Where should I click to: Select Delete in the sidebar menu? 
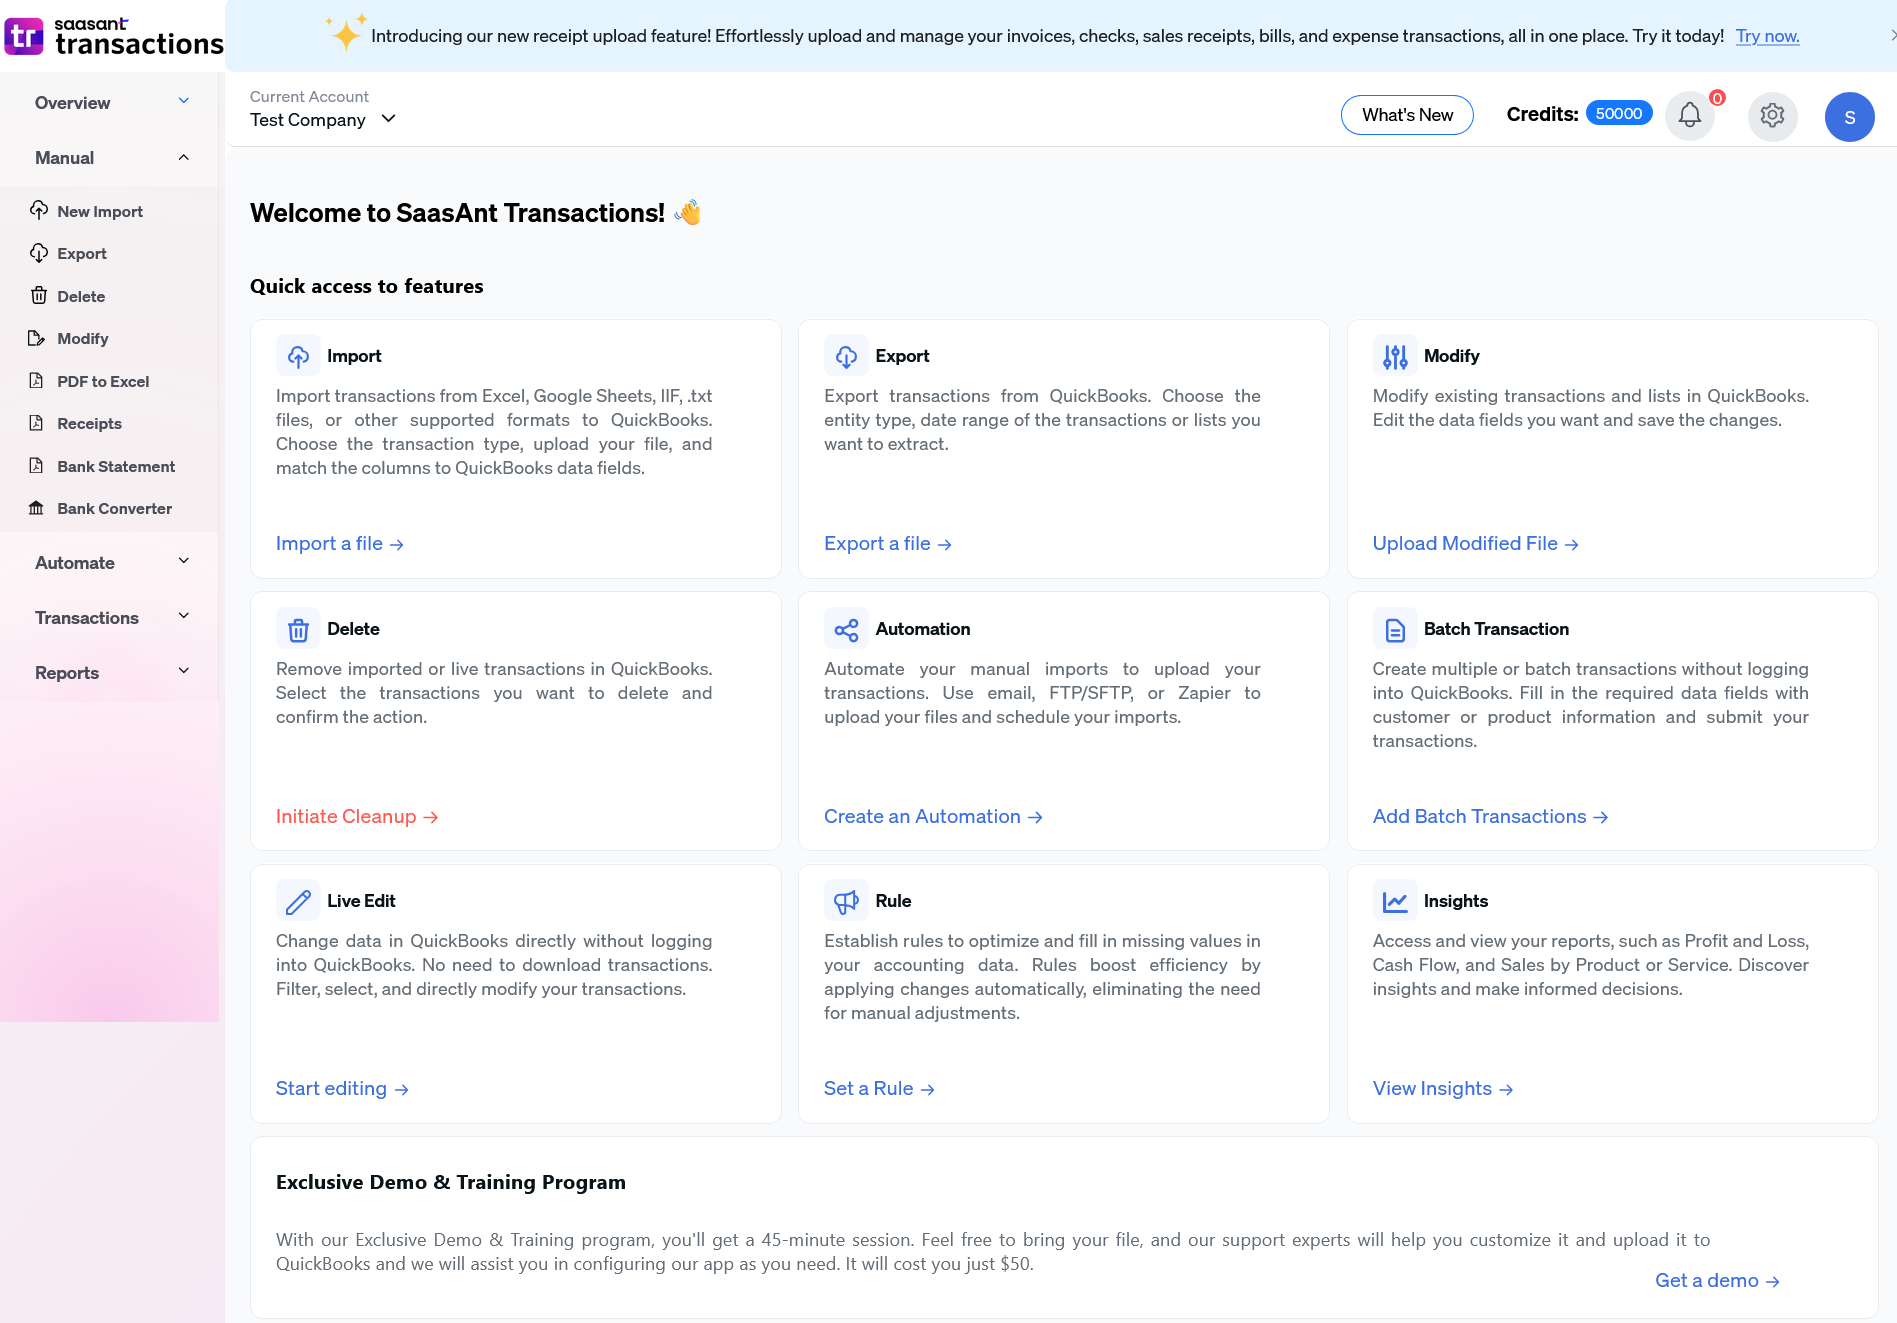81,296
